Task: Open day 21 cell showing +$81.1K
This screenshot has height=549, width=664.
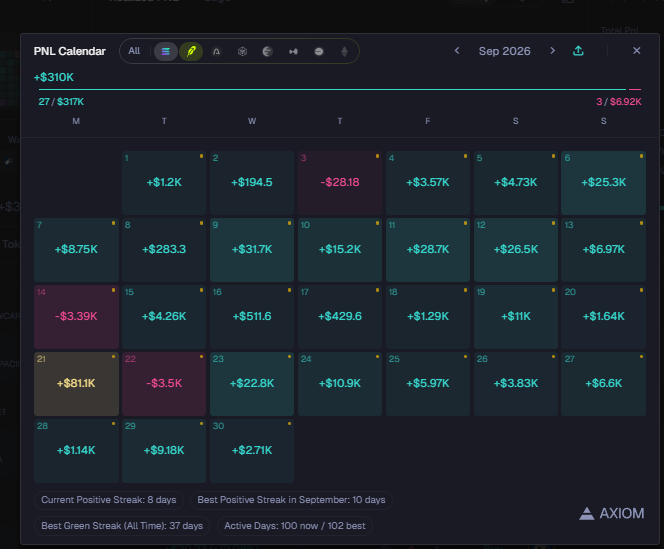Action: click(x=76, y=384)
